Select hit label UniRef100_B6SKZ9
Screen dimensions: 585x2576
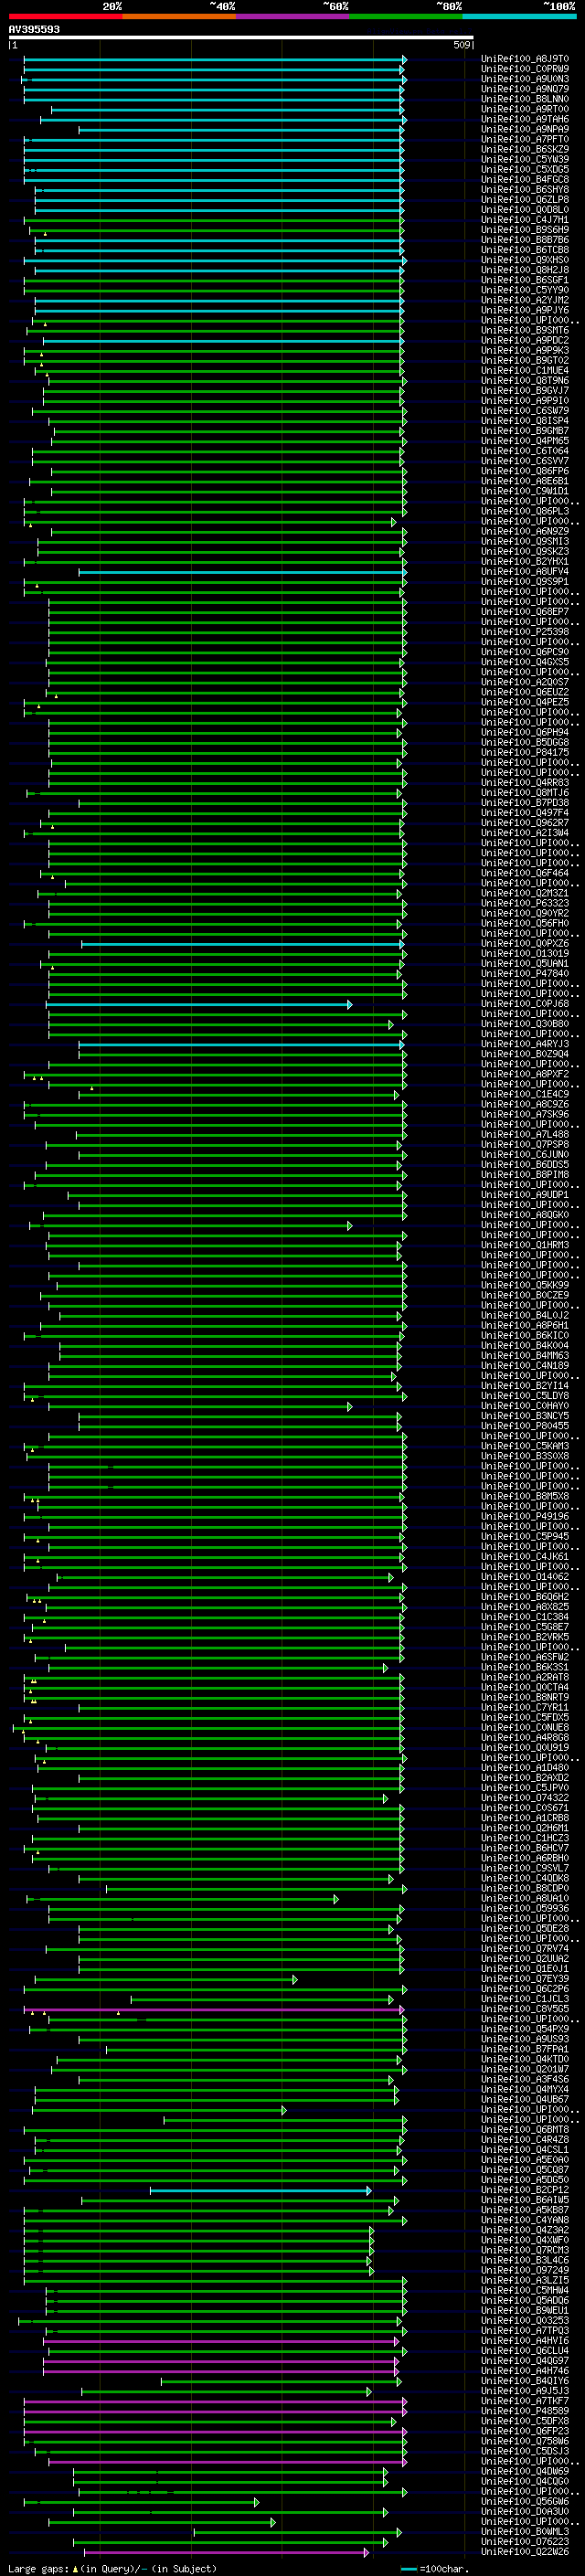point(524,149)
